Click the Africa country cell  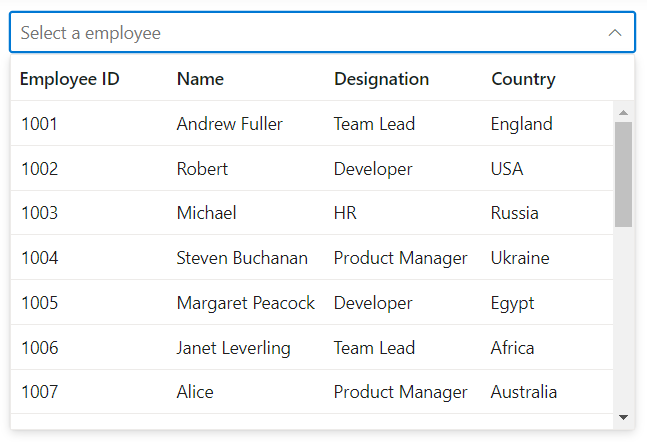point(512,348)
